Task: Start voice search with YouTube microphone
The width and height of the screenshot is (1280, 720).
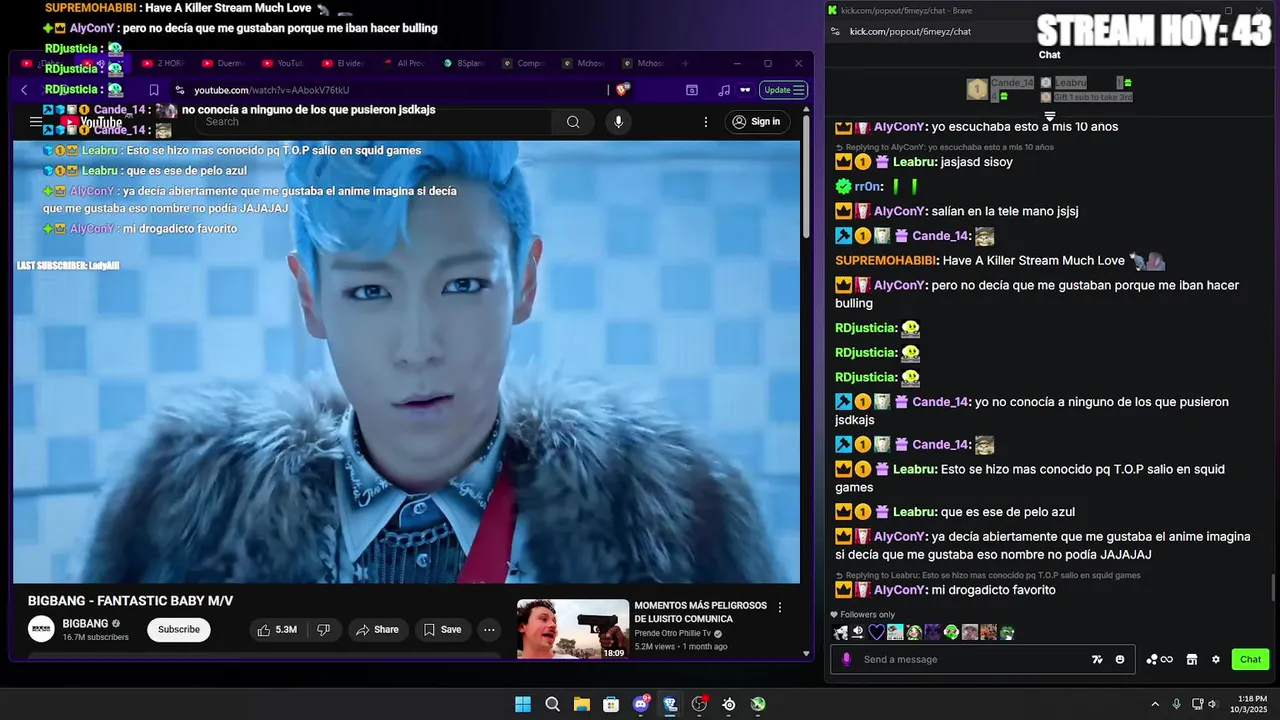Action: coord(618,122)
